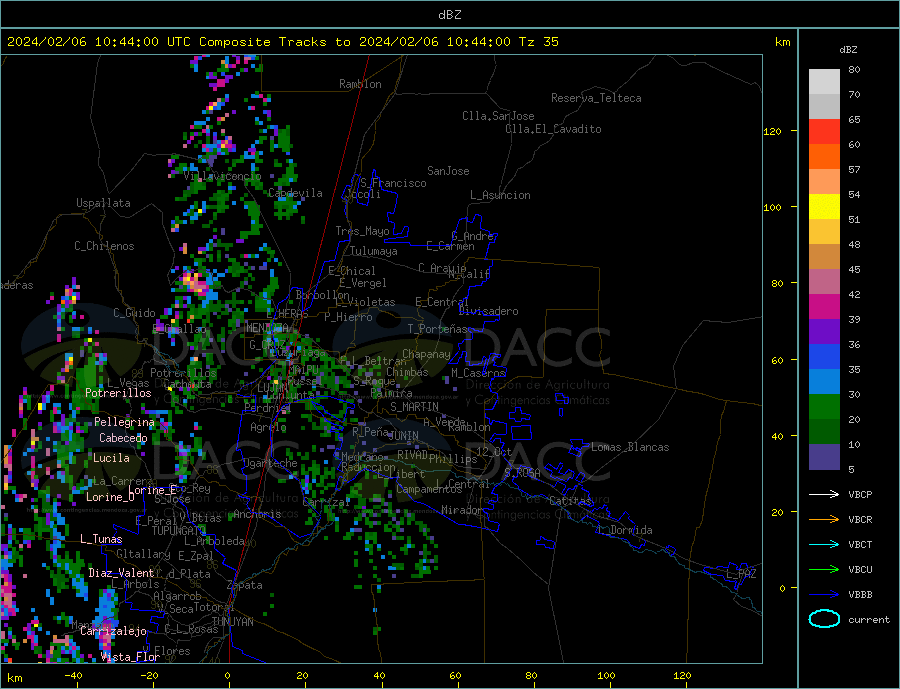This screenshot has height=689, width=900.
Task: Click the 'VBCT' legend label
Action: (860, 544)
